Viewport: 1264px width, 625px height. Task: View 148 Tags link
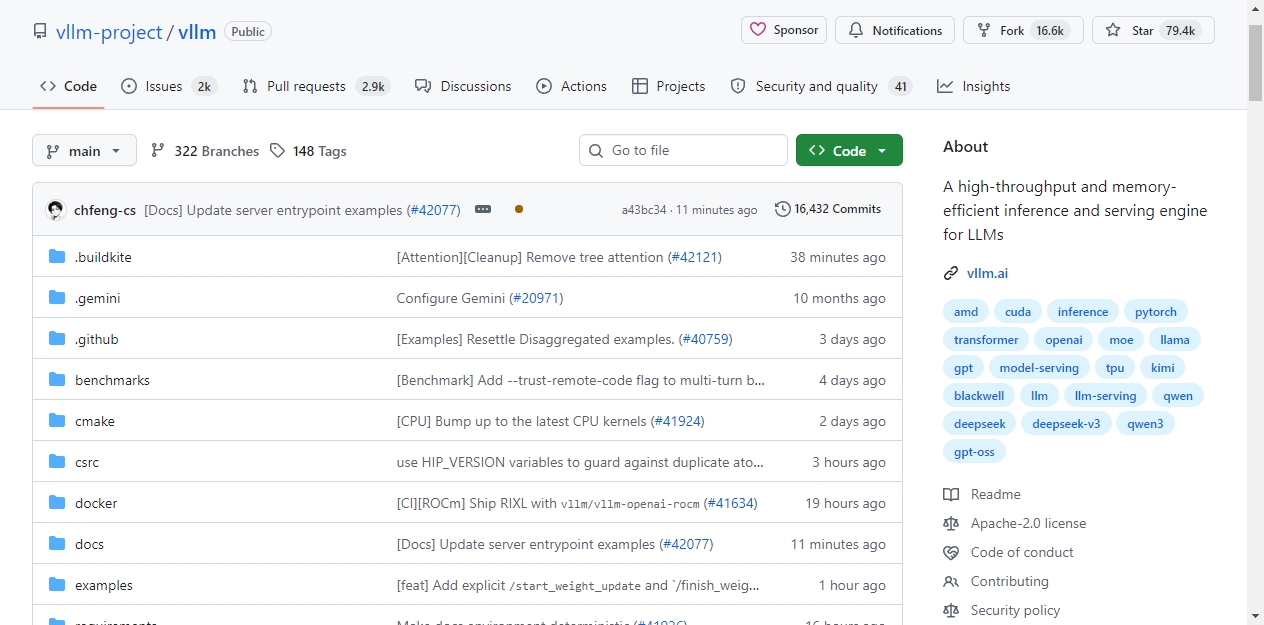click(x=308, y=151)
